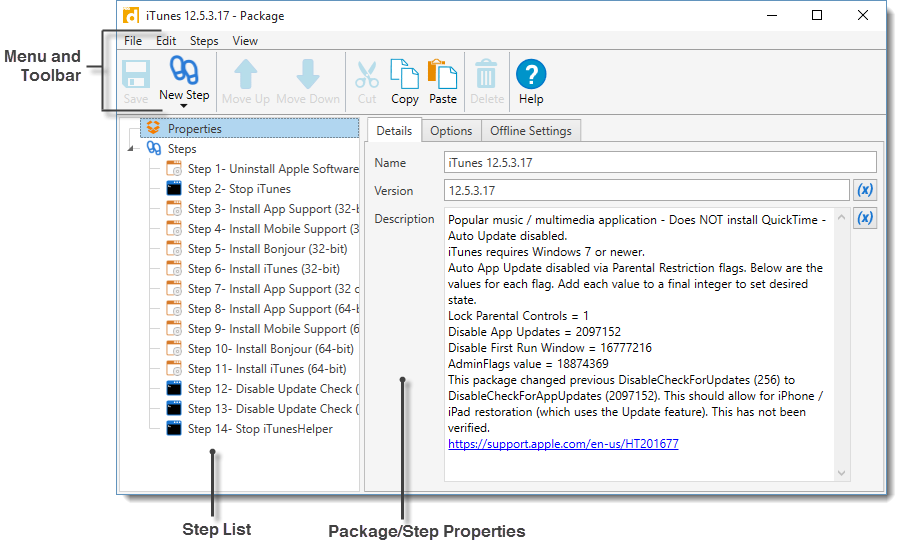
Task: Open the New Step dropdown arrow
Action: (184, 106)
